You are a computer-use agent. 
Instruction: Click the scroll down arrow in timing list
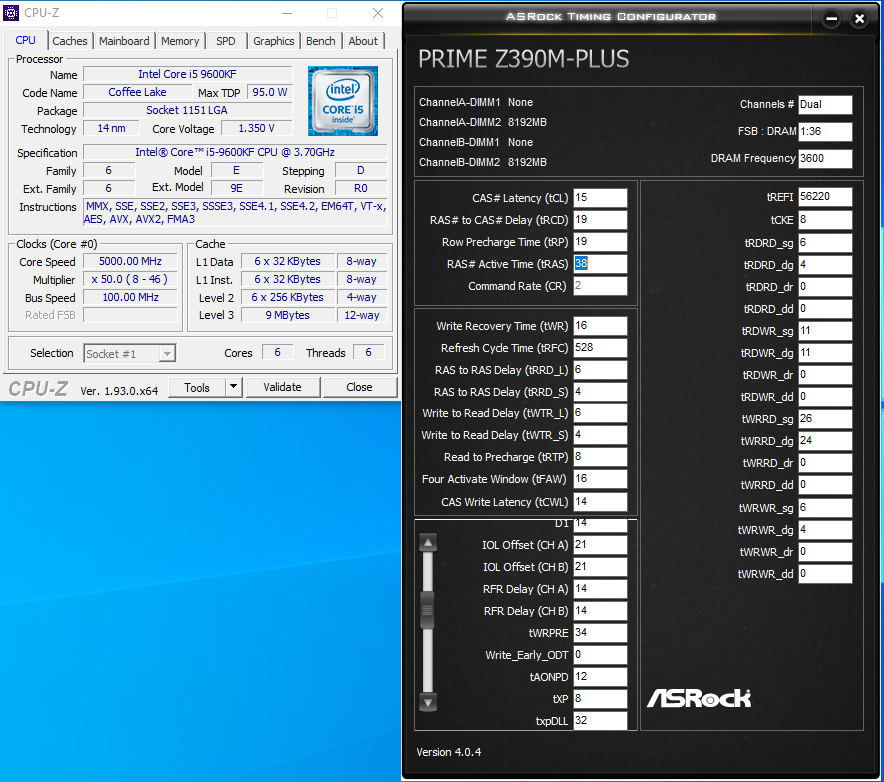coord(428,703)
